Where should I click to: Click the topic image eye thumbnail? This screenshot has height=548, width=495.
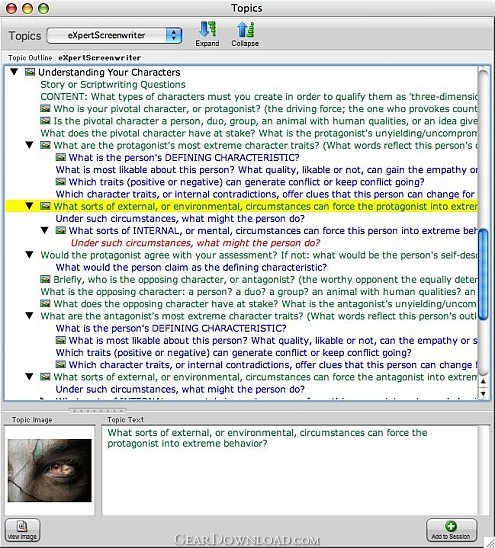[50, 470]
